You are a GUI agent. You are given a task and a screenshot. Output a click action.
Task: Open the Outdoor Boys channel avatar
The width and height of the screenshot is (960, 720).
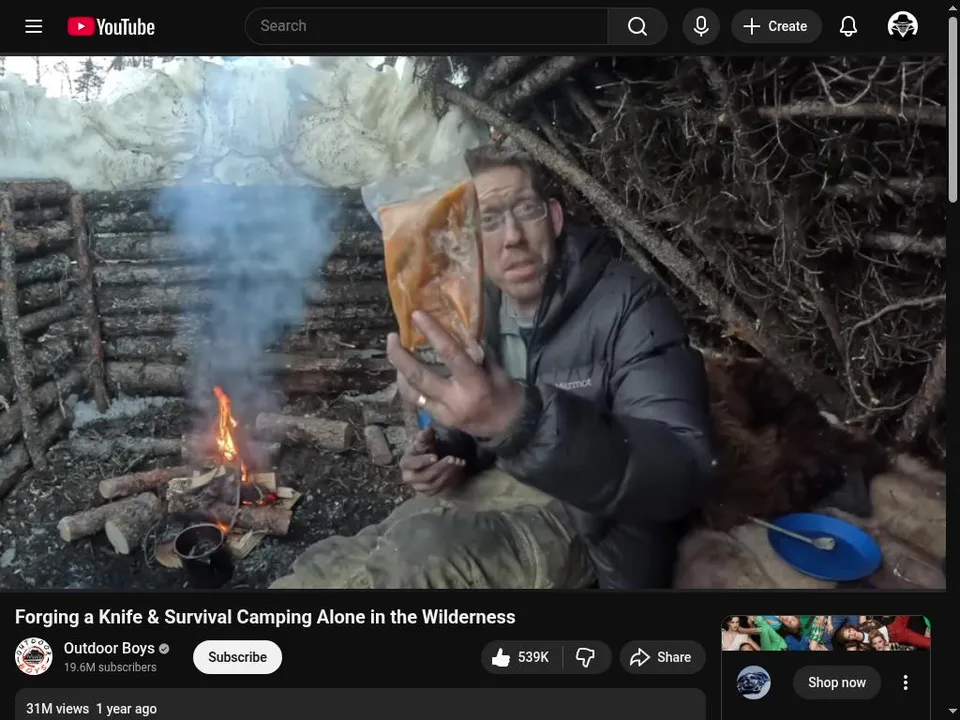pyautogui.click(x=34, y=656)
